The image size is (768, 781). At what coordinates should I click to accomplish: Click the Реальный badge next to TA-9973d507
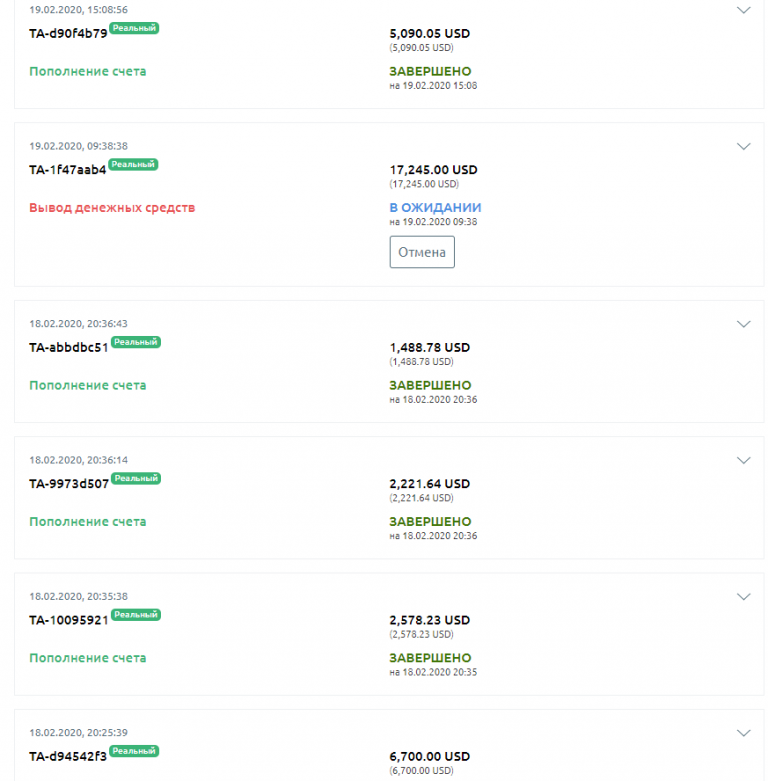point(135,478)
